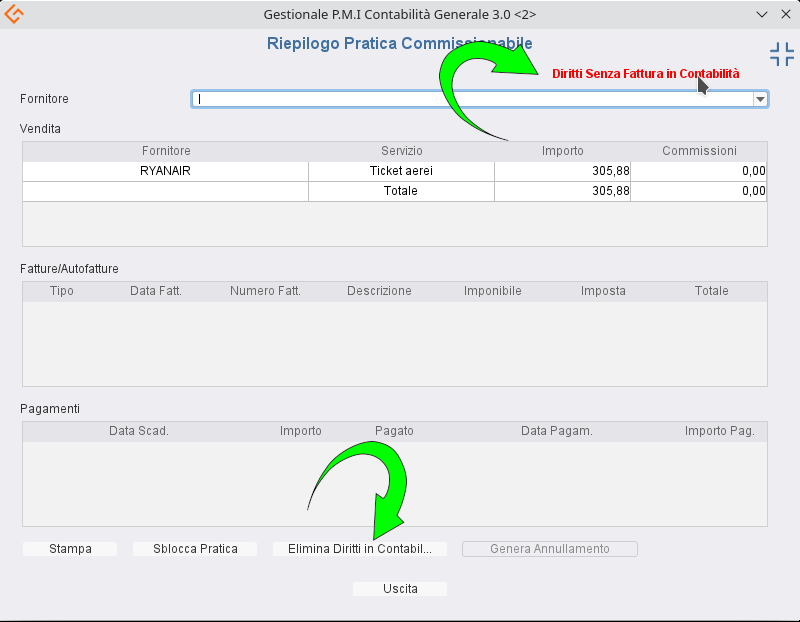Select the RYANAIR supplier cell
Viewport: 800px width, 622px height.
[165, 171]
